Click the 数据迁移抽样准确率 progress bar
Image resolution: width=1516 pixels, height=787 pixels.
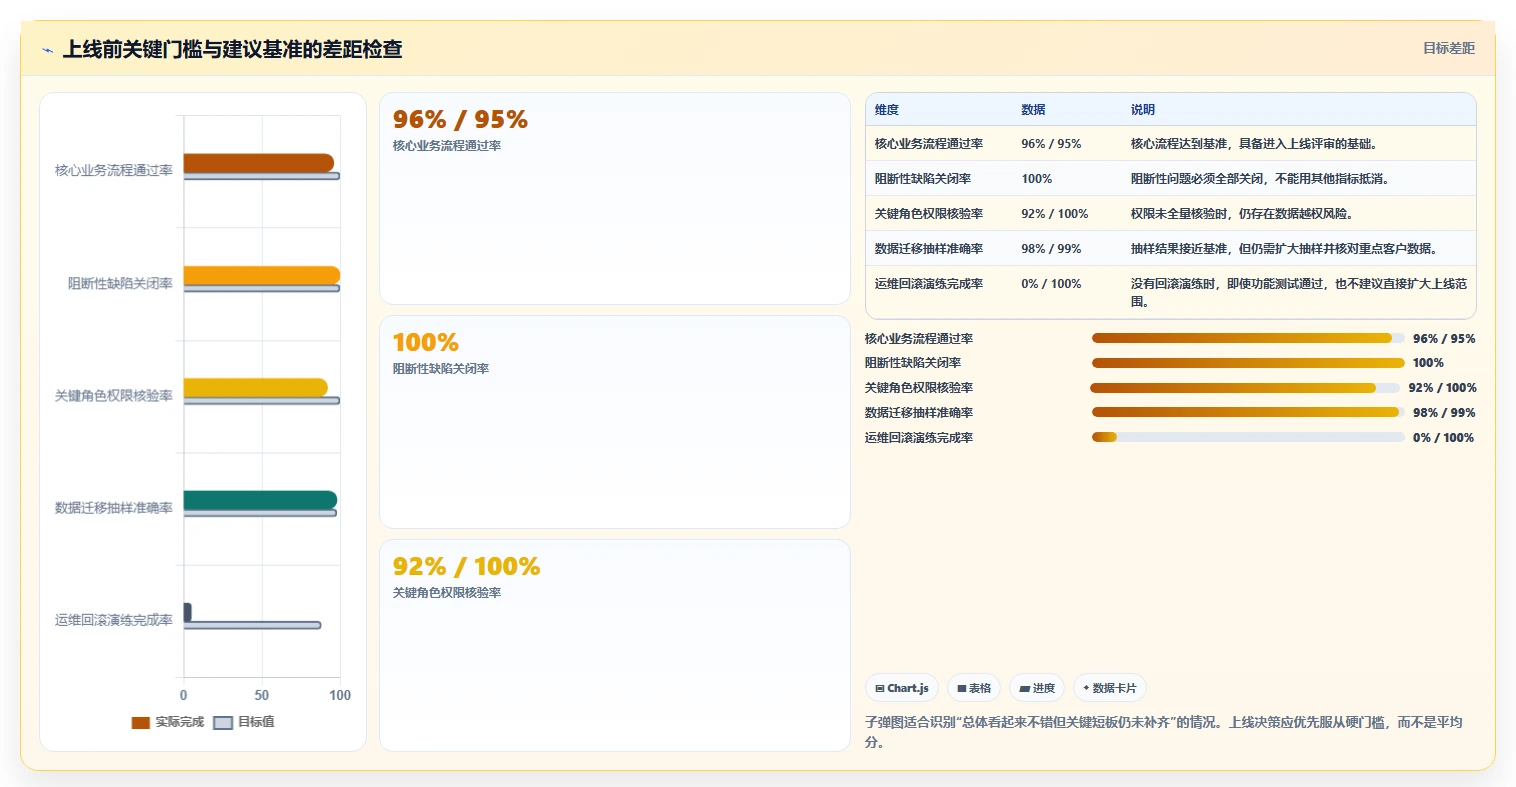[1248, 412]
